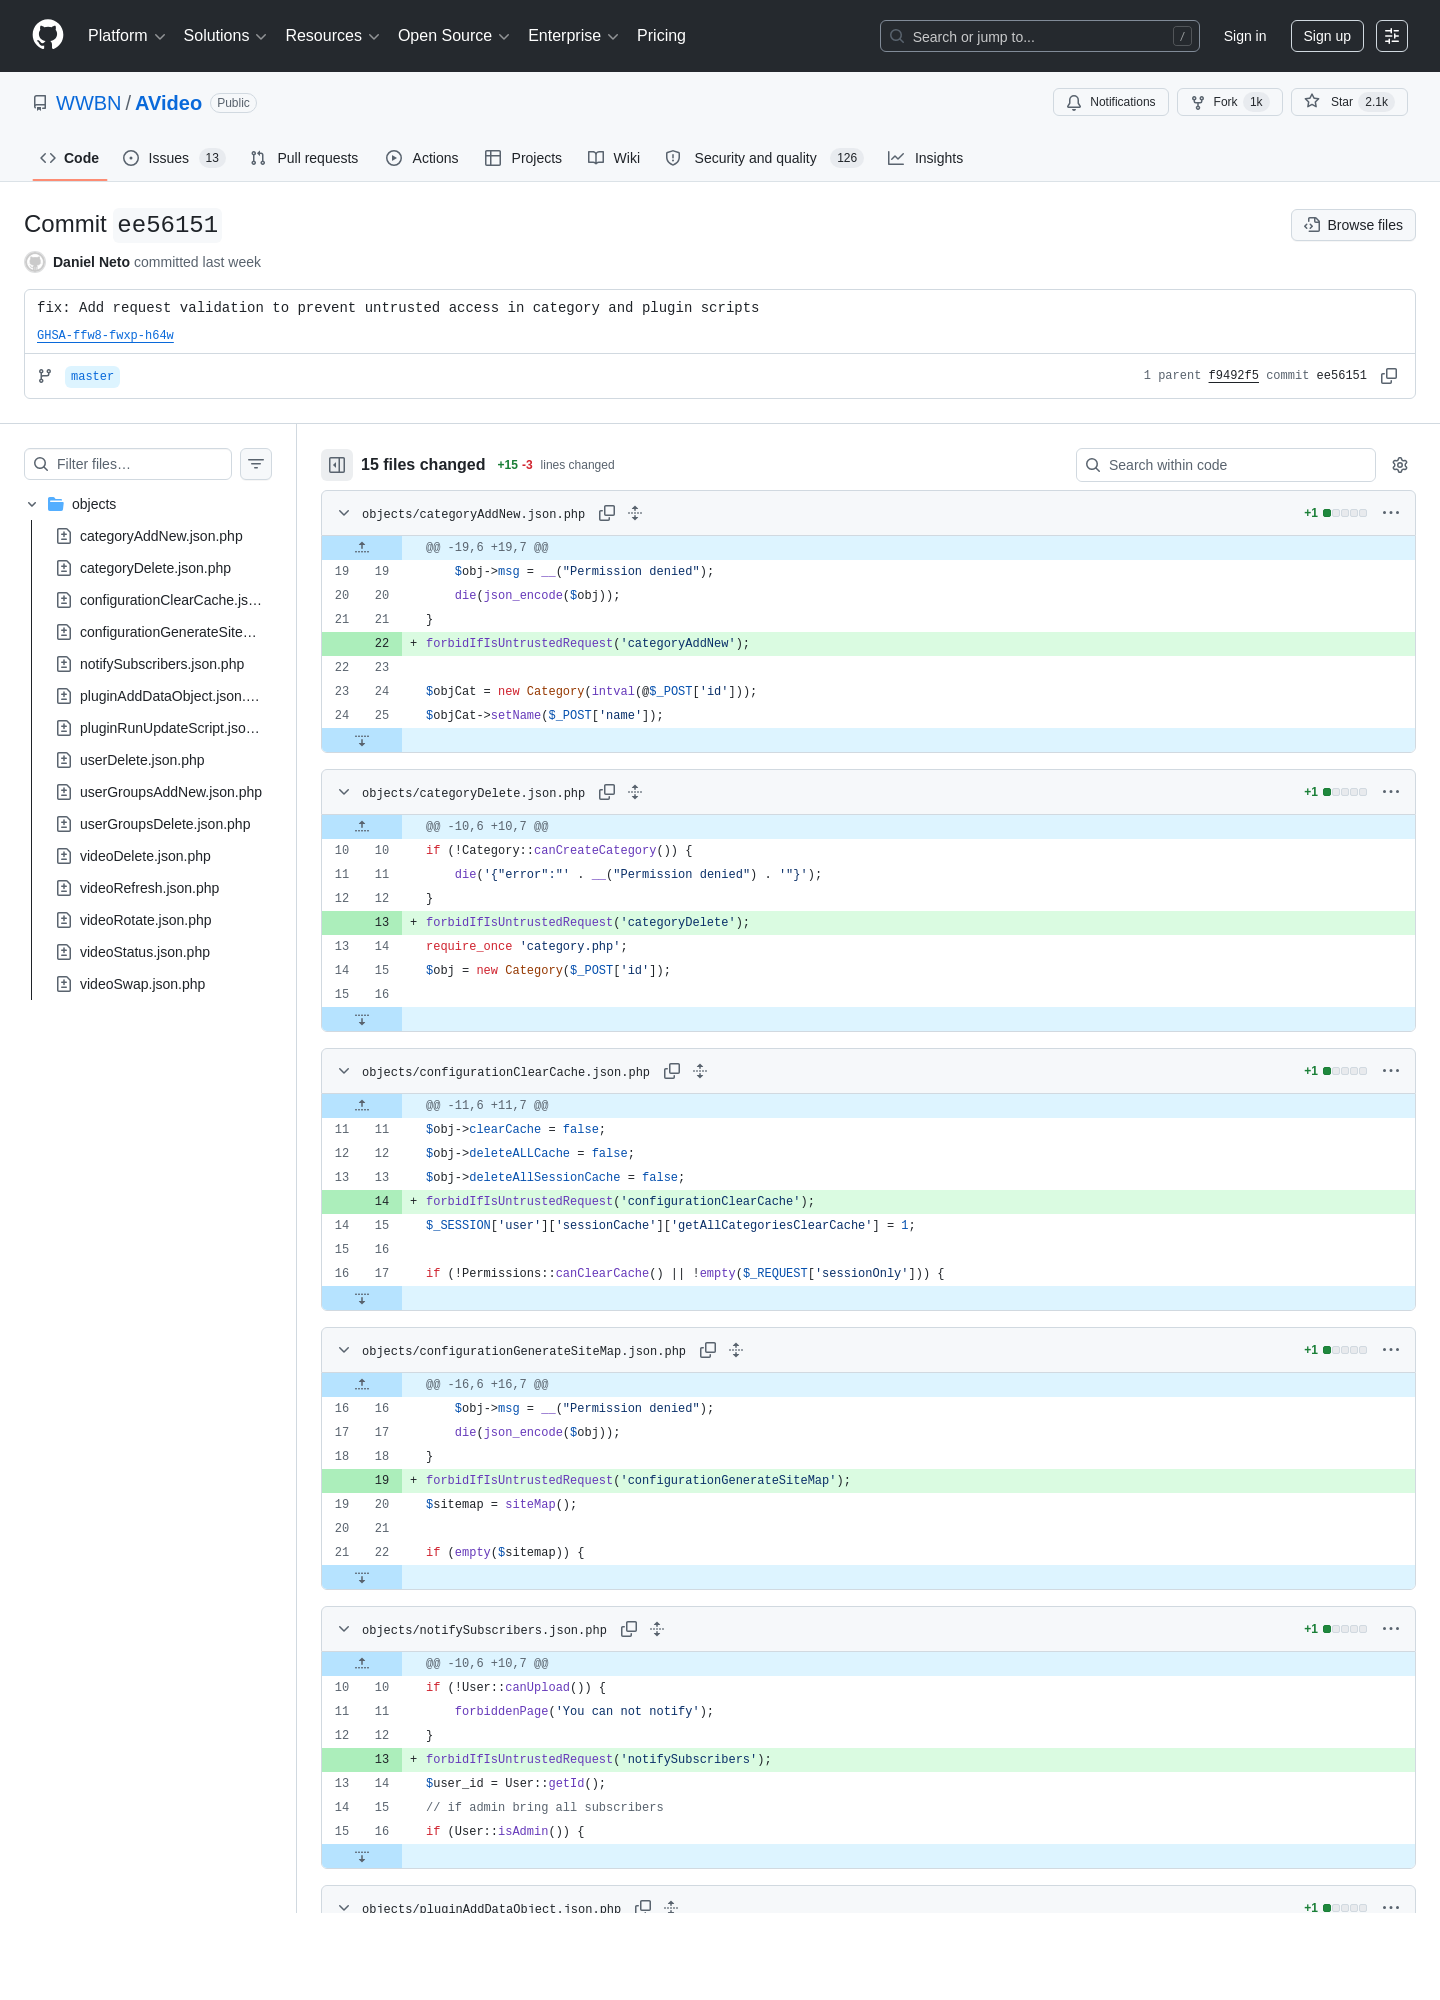Open the Pull requests tab
Image resolution: width=1440 pixels, height=2000 pixels.
[x=304, y=158]
